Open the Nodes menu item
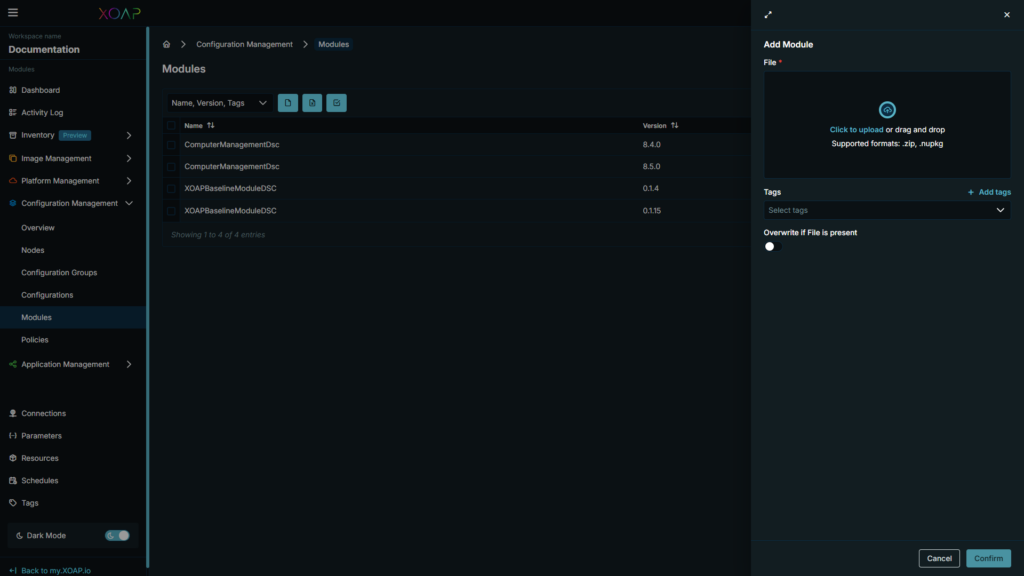 [x=33, y=250]
